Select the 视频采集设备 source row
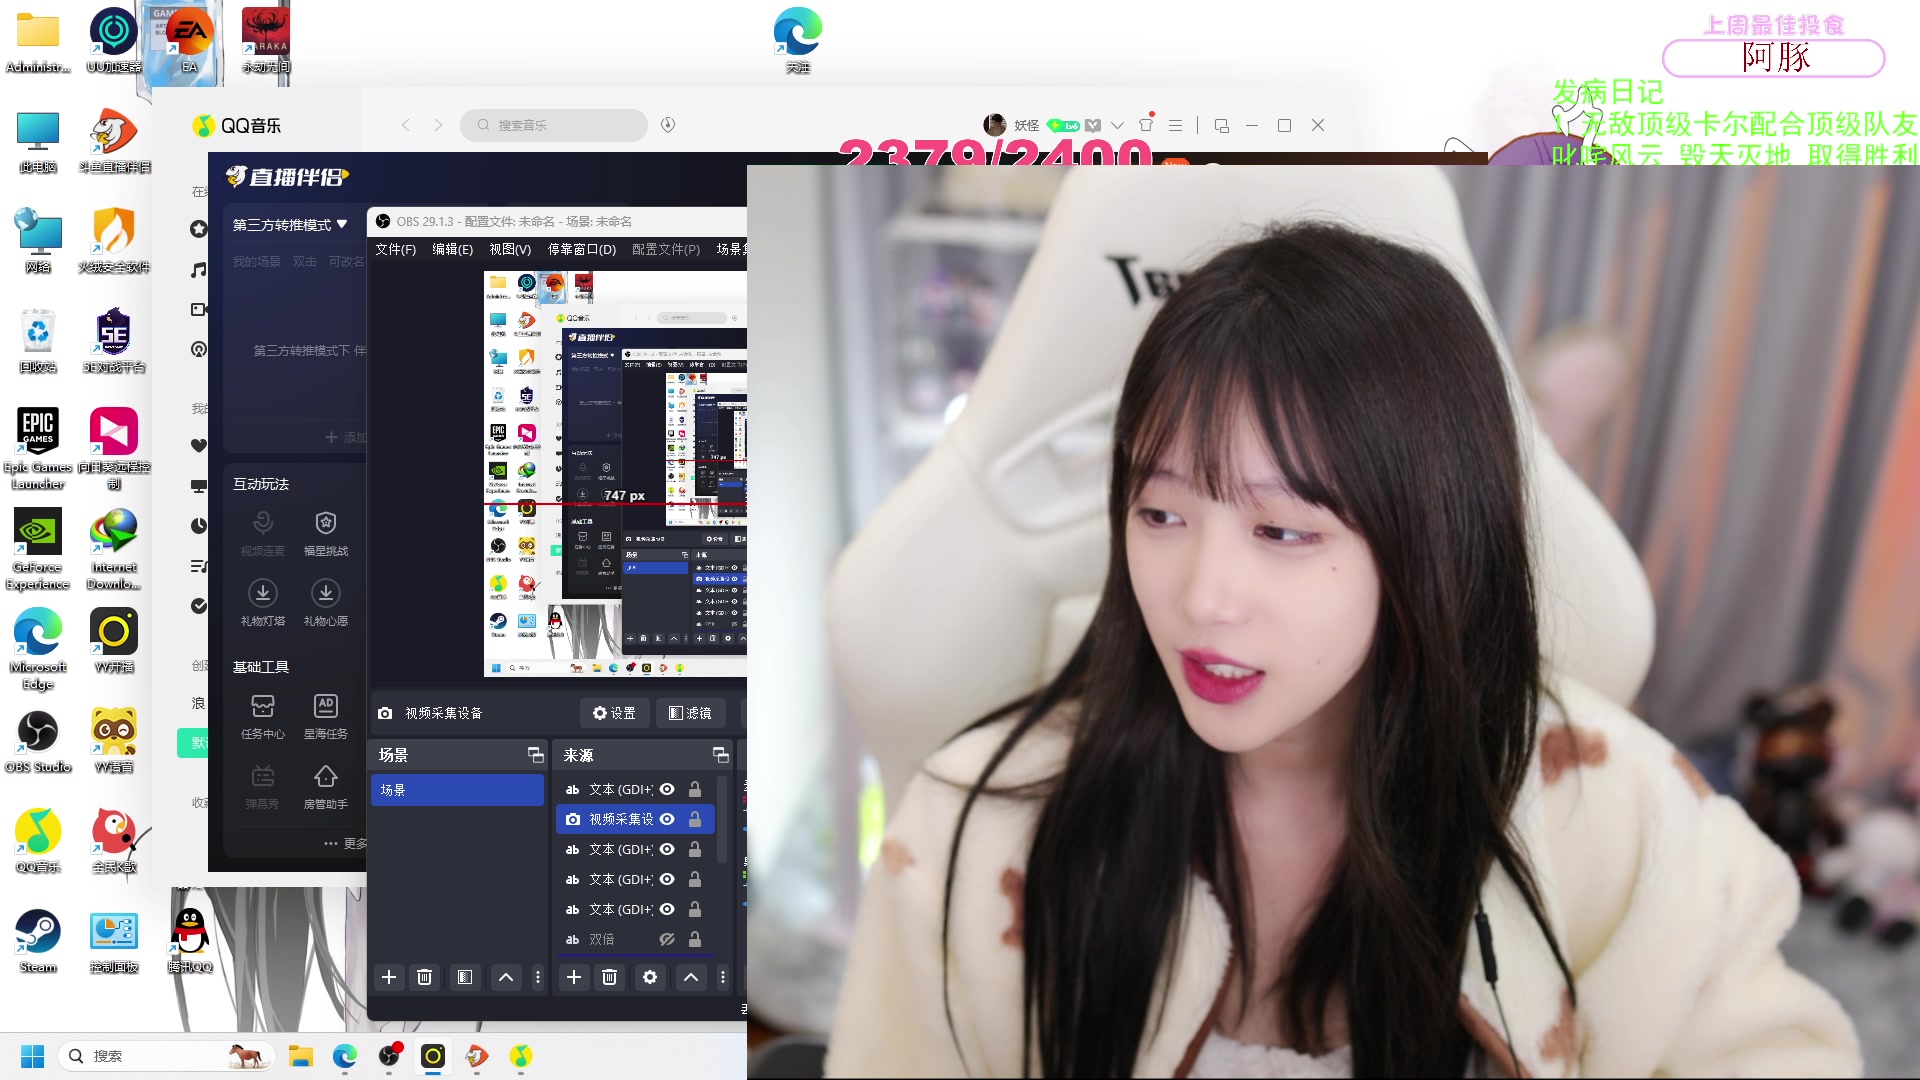Viewport: 1920px width, 1080px height. [x=634, y=819]
